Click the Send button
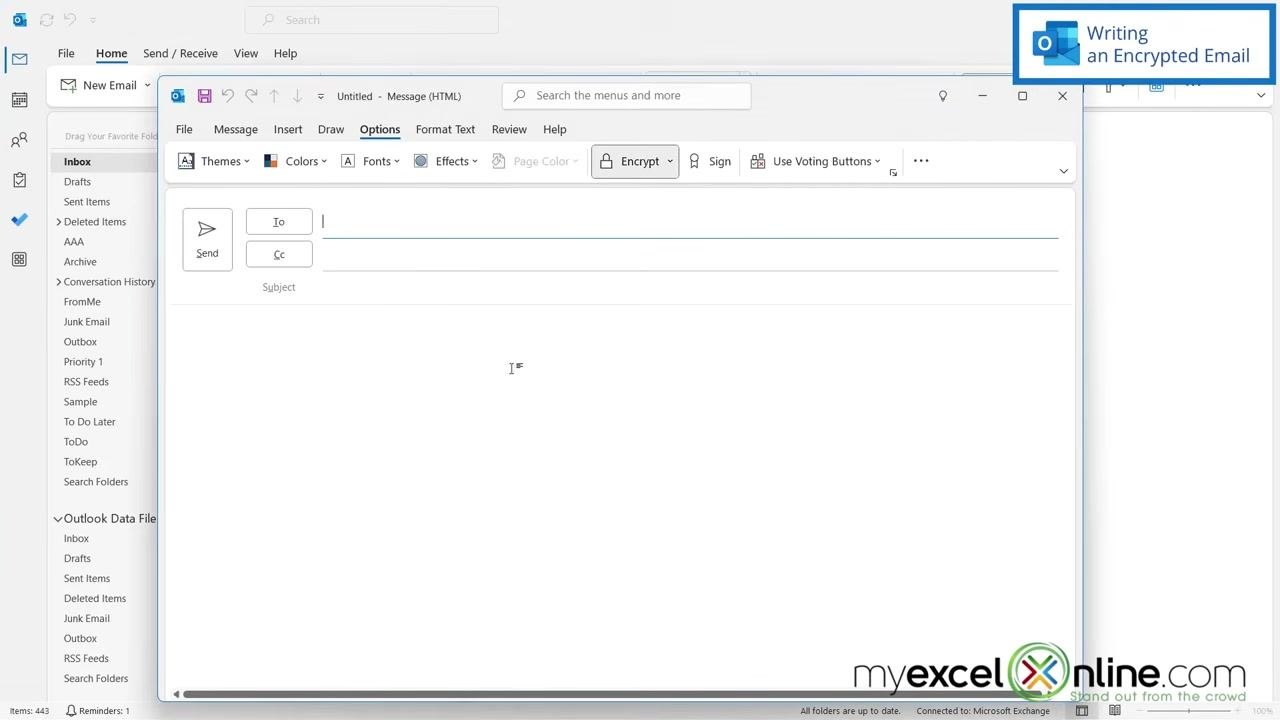 pos(207,239)
